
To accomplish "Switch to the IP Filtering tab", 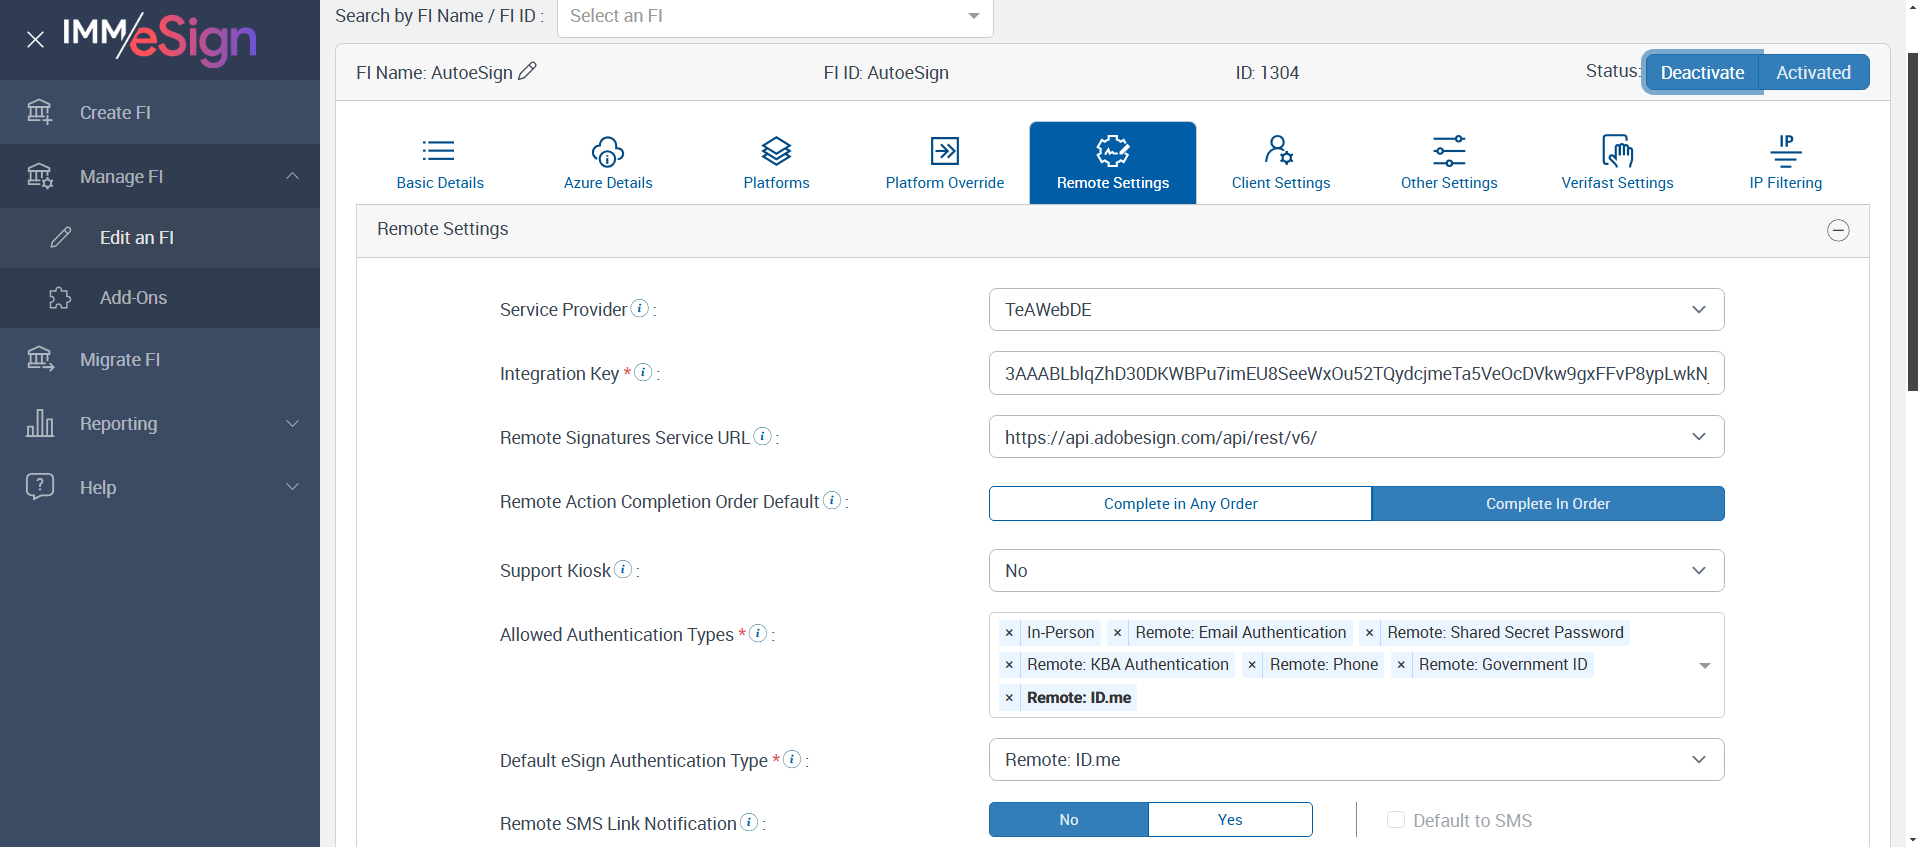I will (x=1786, y=163).
